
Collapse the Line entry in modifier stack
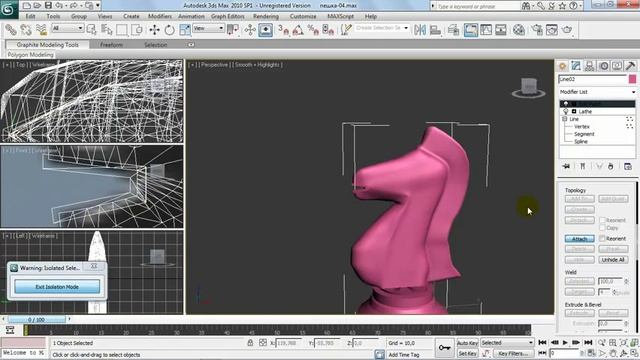click(x=565, y=119)
